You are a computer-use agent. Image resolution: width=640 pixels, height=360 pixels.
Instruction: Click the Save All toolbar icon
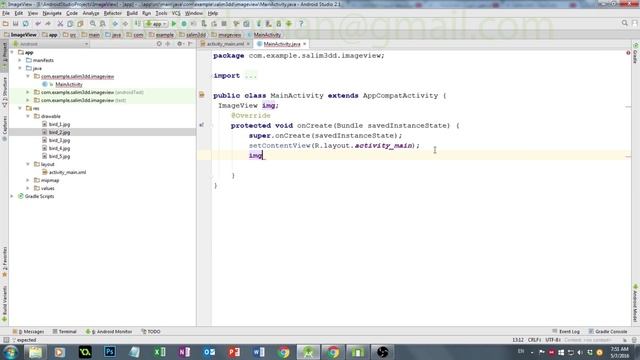pos(16,24)
